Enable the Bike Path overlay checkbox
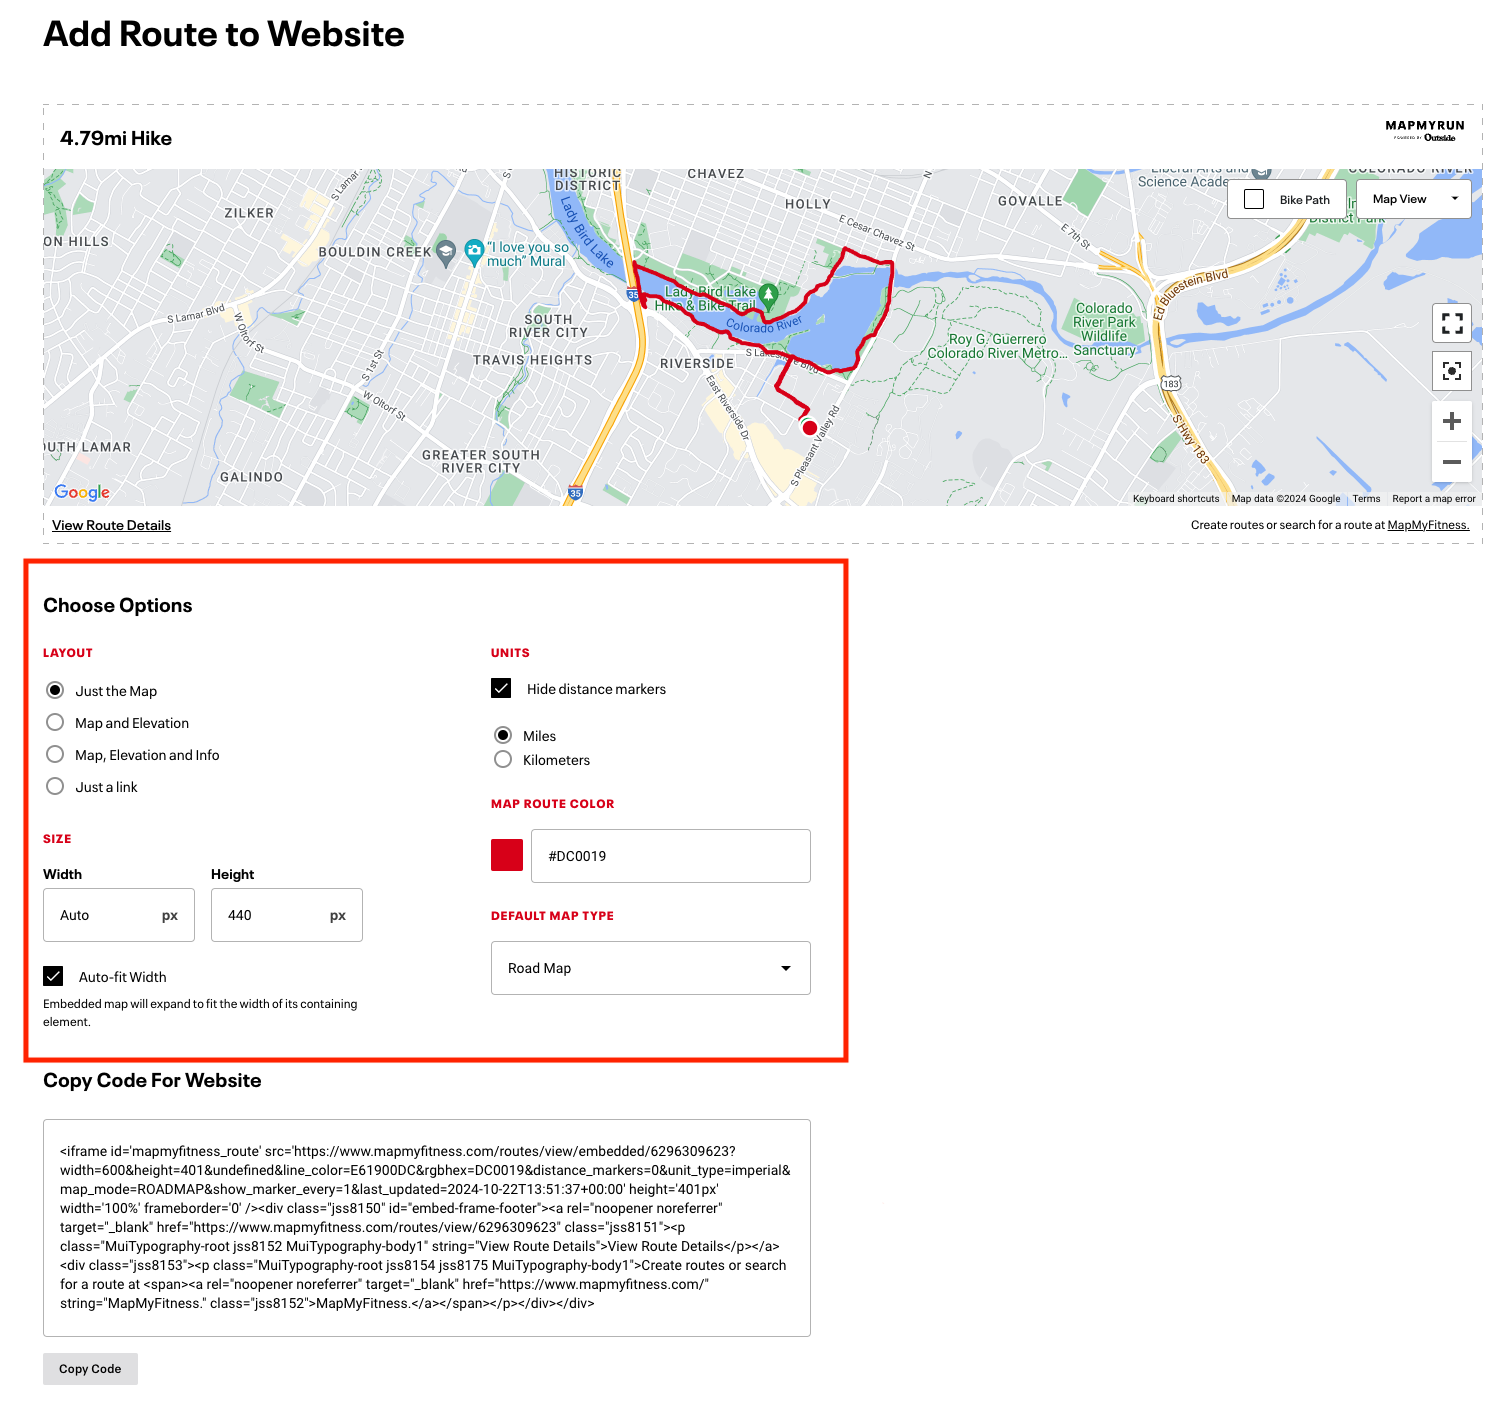This screenshot has height=1425, width=1491. pos(1253,199)
